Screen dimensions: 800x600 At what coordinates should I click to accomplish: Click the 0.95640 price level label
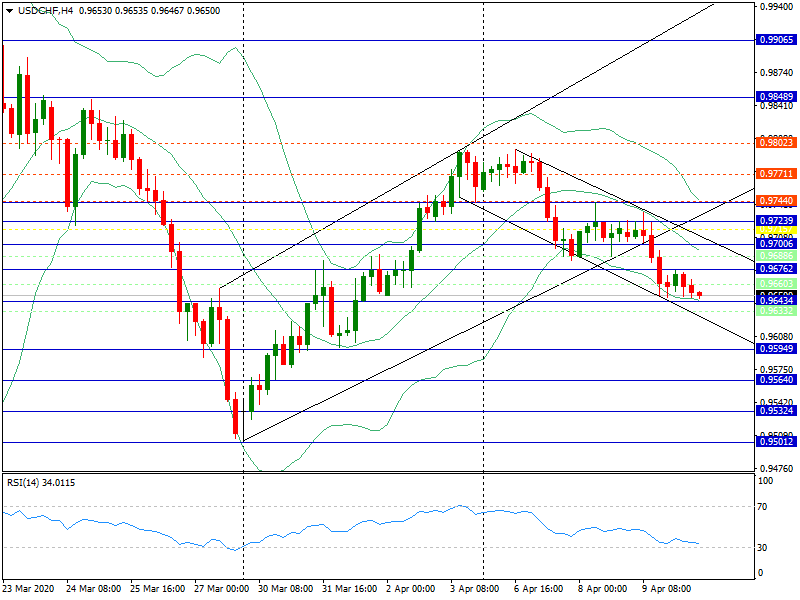pos(776,380)
